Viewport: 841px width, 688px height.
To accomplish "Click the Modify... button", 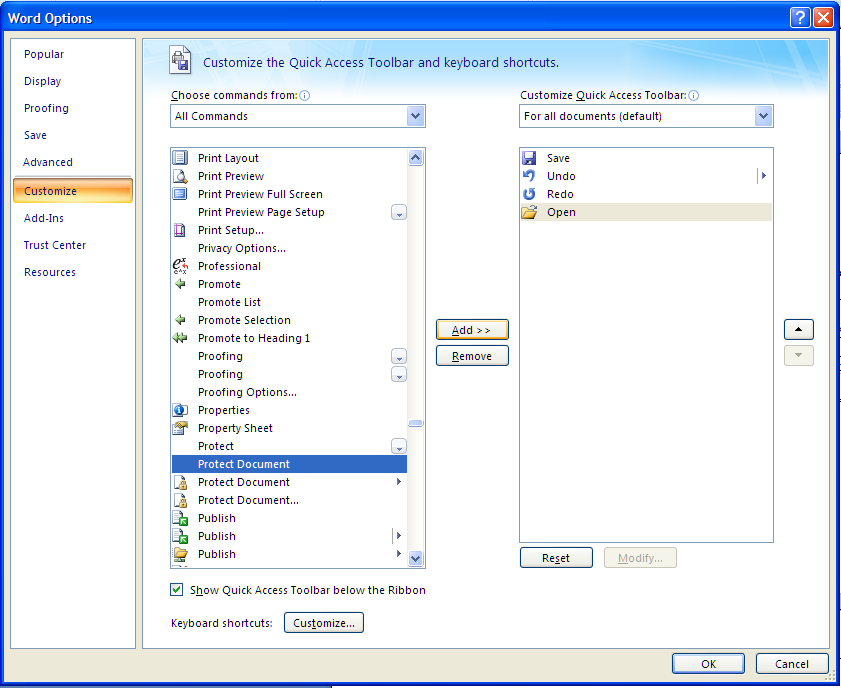I will click(x=640, y=558).
